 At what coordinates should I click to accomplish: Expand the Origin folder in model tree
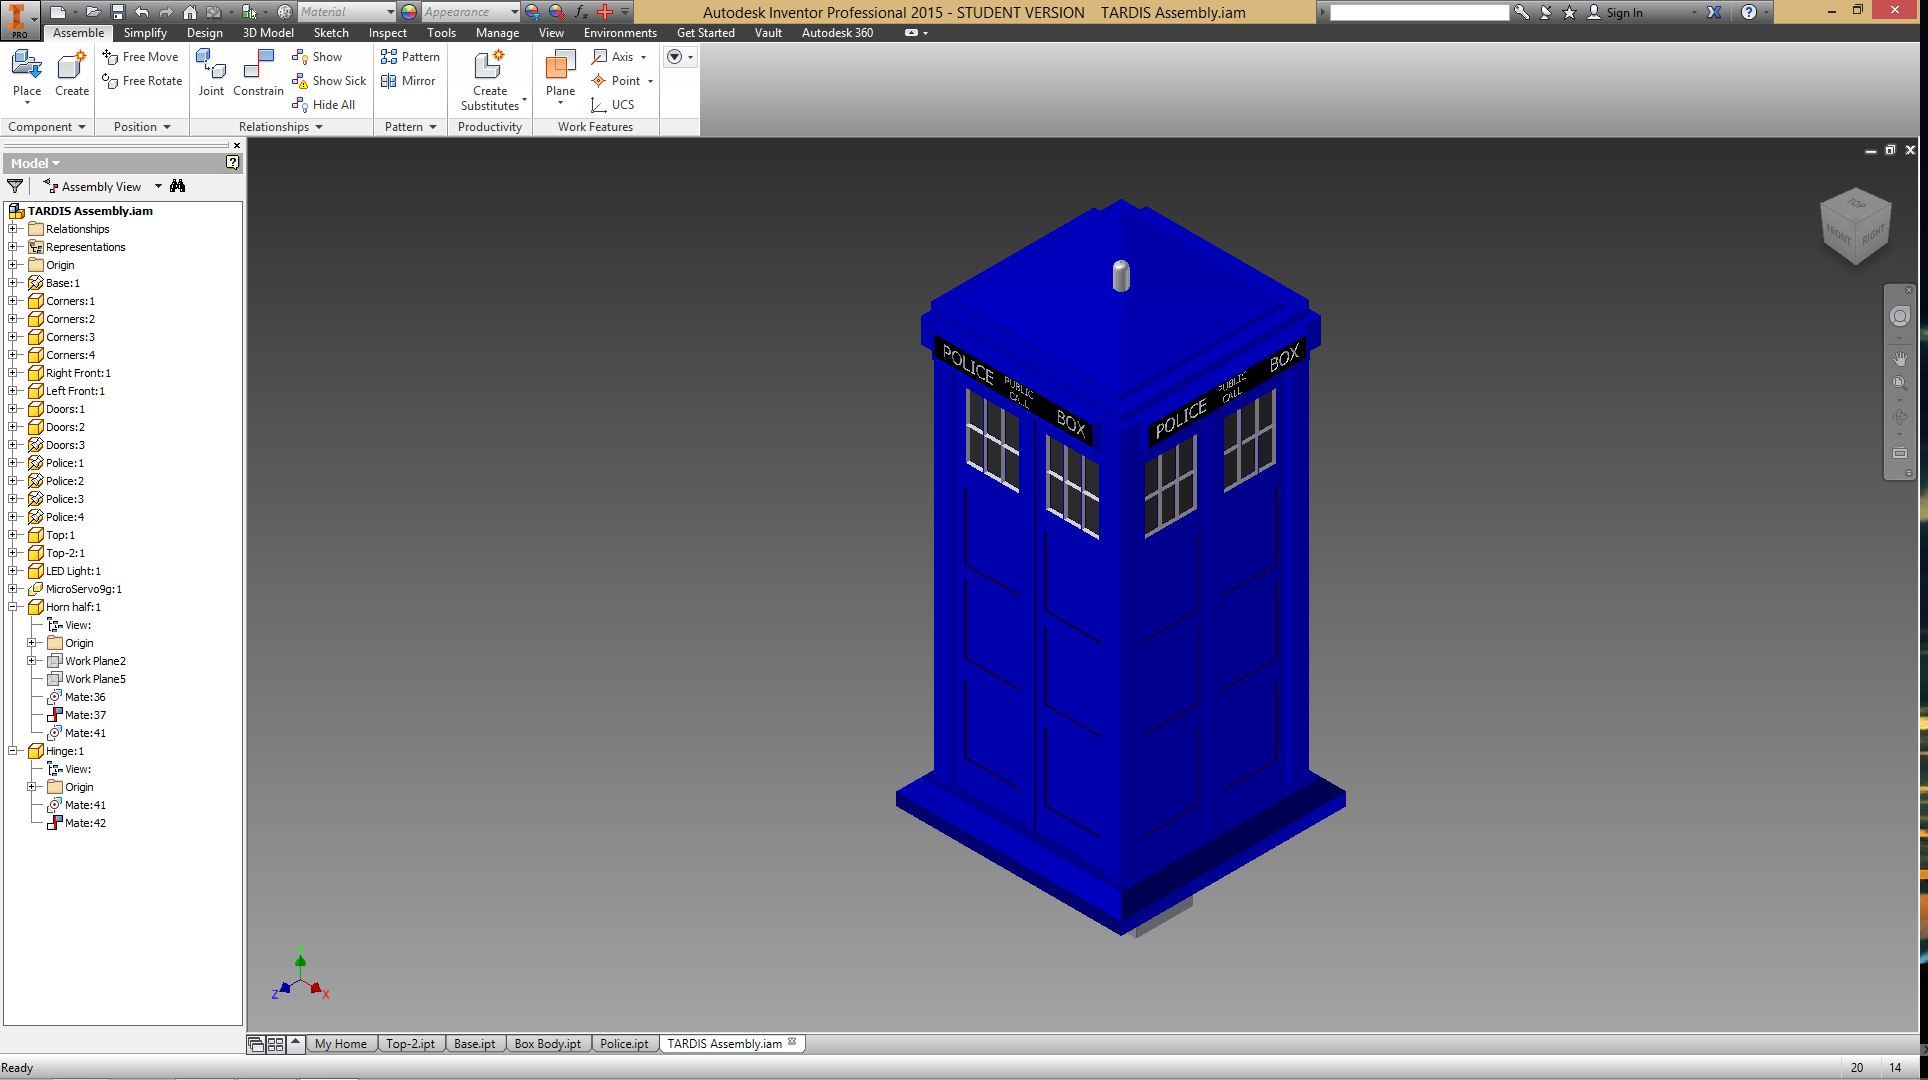coord(11,264)
